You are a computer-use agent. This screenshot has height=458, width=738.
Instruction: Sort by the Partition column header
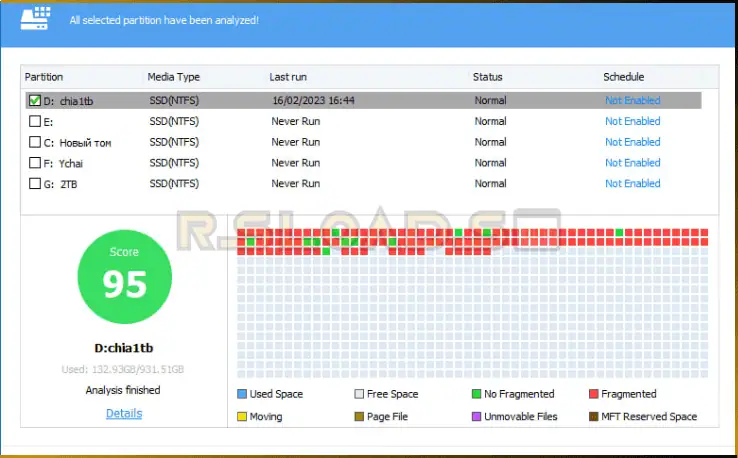[44, 77]
